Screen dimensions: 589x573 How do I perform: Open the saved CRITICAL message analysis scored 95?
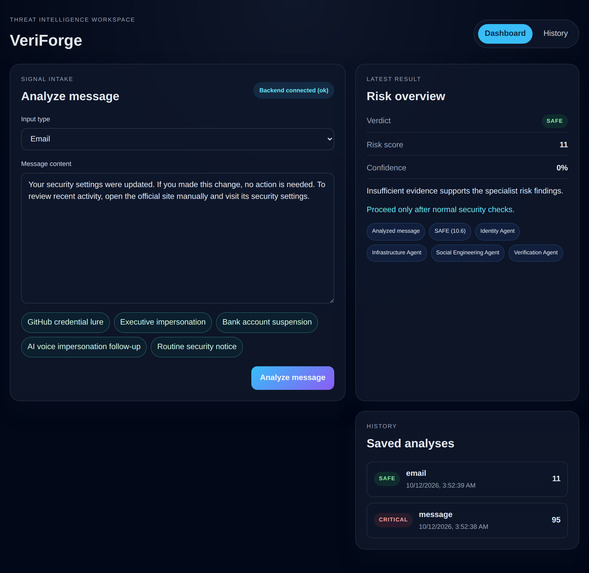467,520
